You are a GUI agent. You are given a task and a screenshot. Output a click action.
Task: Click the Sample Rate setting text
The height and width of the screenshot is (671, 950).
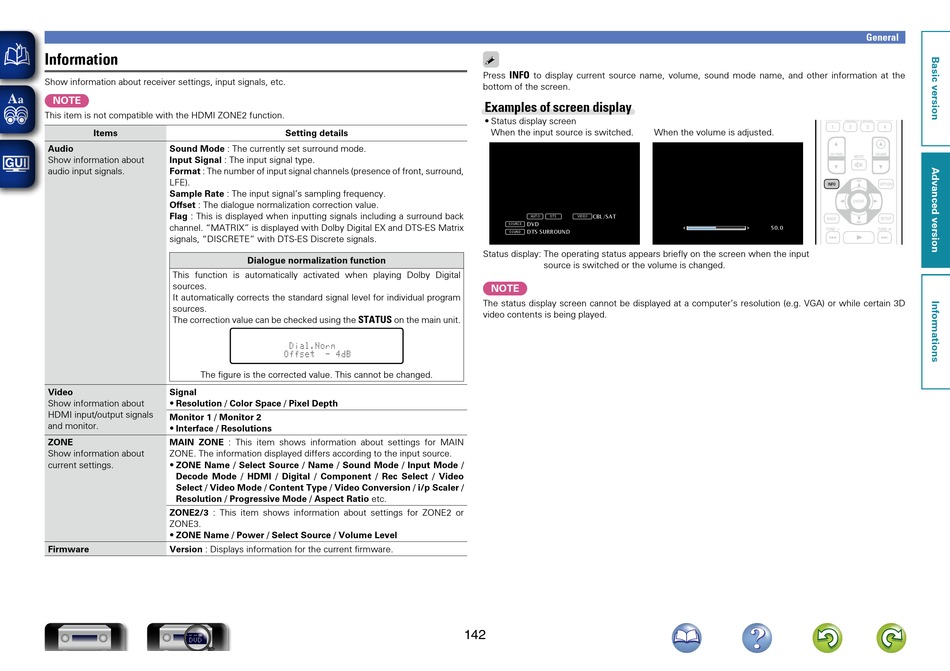277,194
